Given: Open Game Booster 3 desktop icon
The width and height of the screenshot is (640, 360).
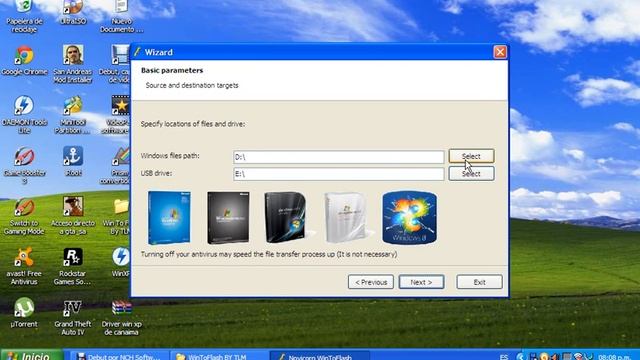Looking at the screenshot, I should tap(24, 165).
